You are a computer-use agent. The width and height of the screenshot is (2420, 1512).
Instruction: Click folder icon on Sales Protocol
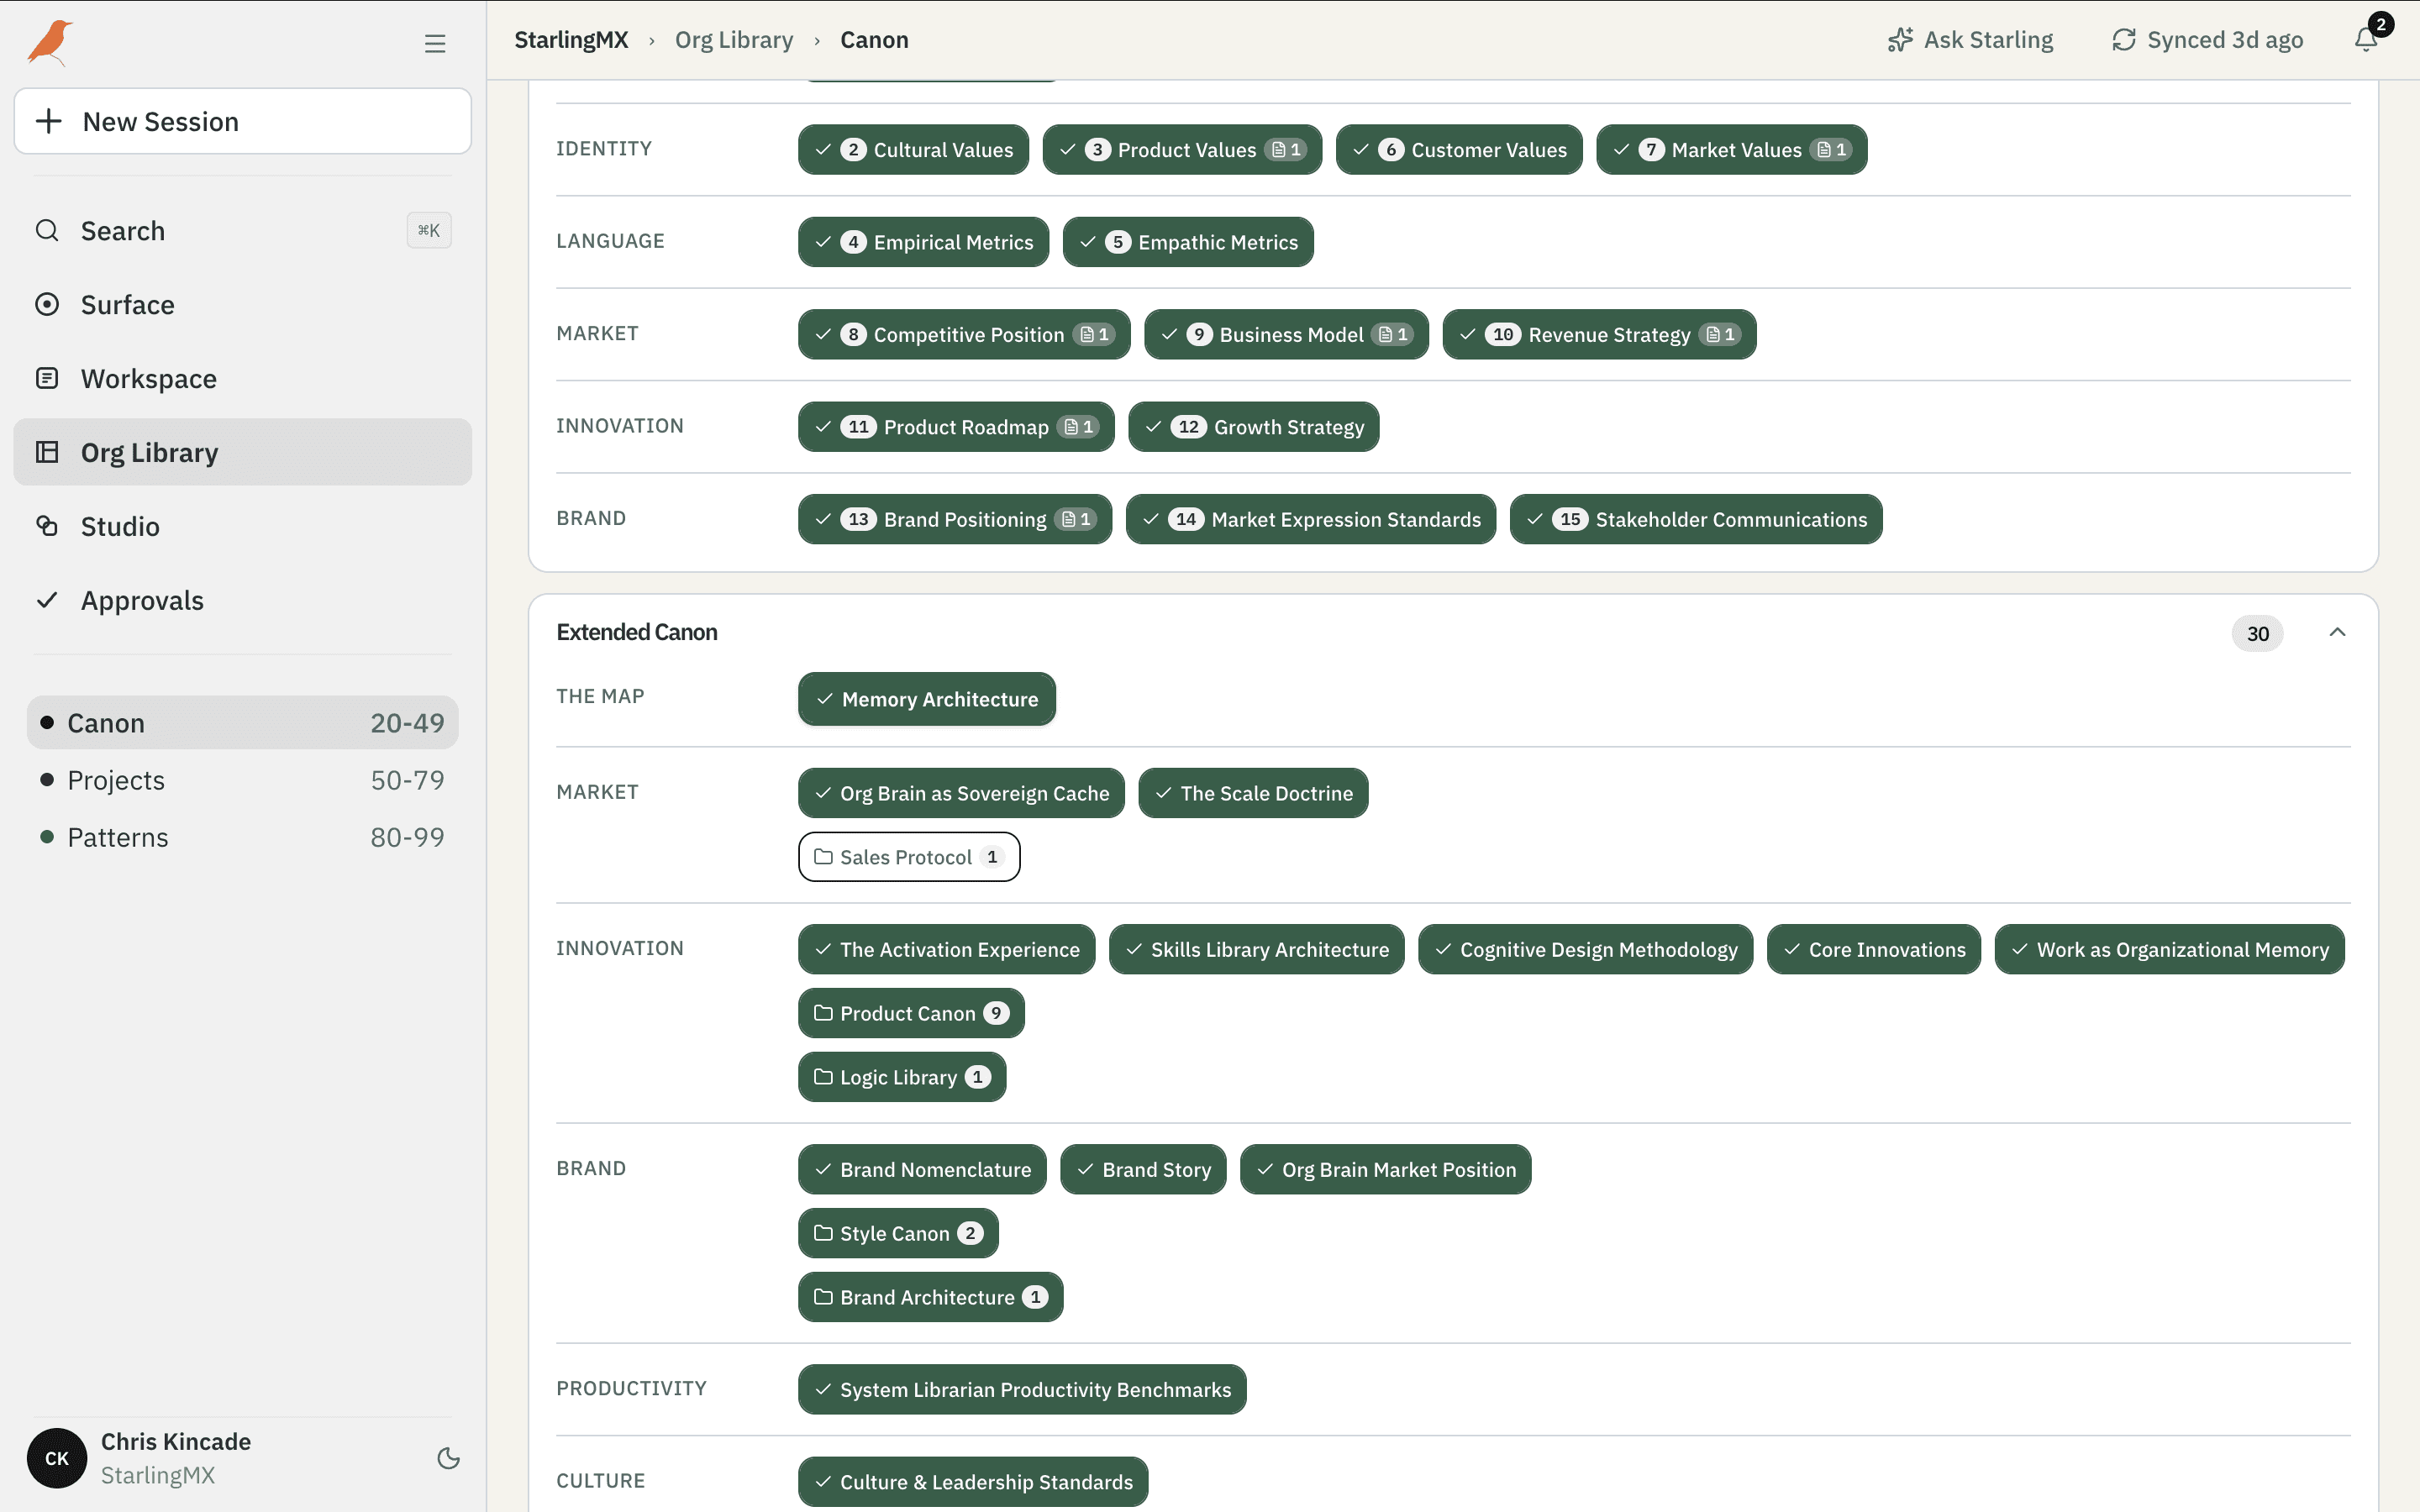823,857
